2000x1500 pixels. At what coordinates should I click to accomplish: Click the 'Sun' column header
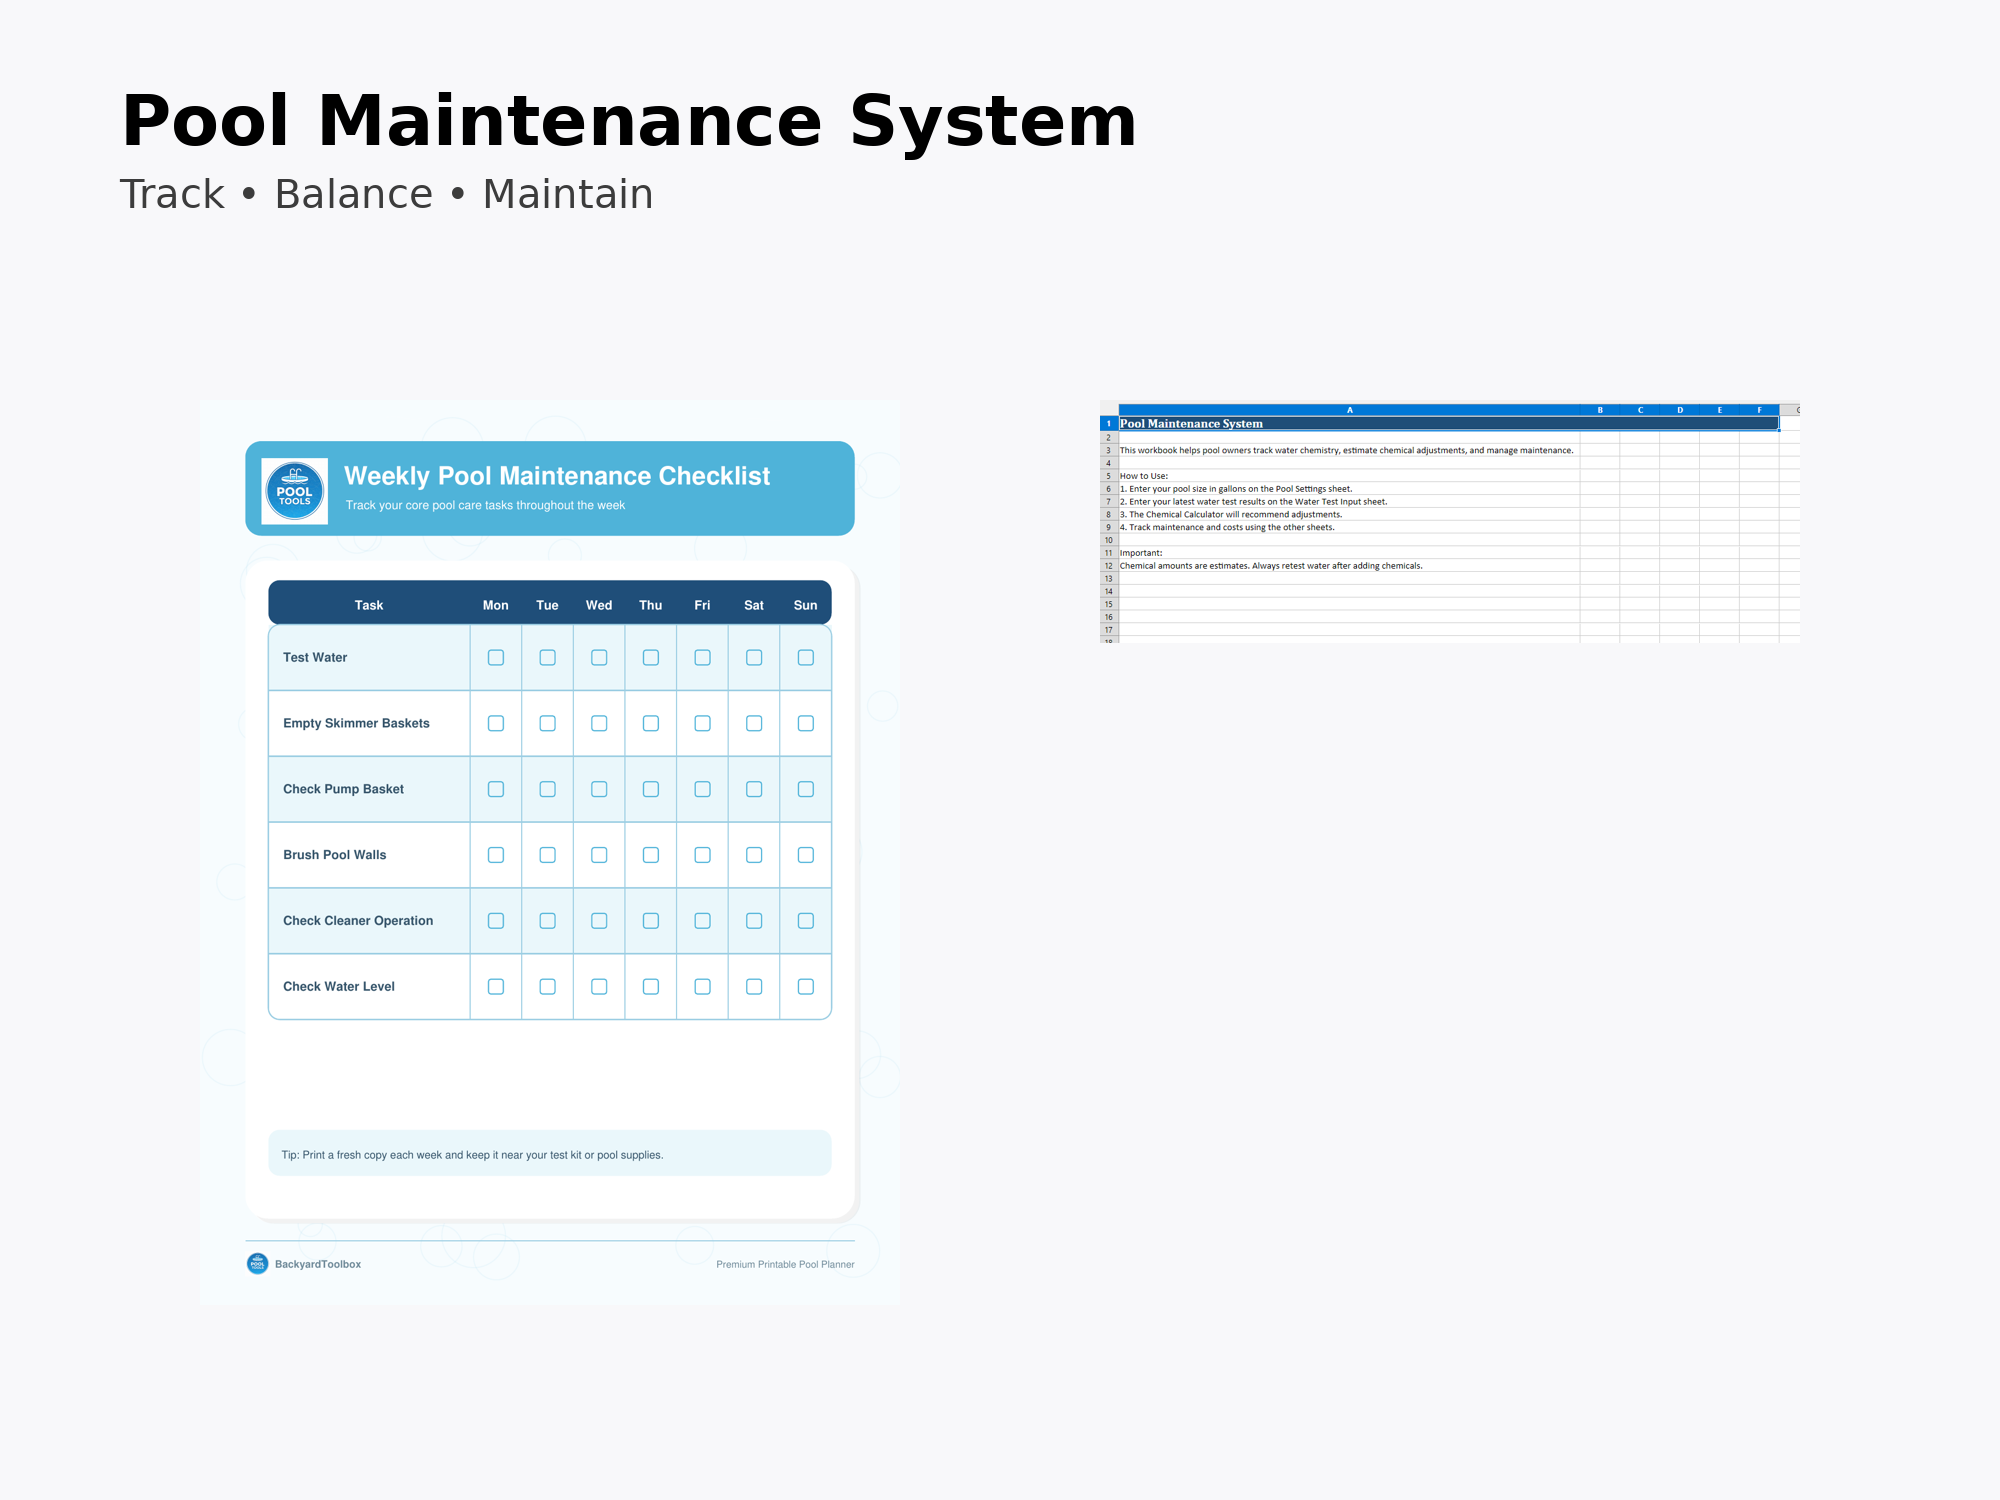pyautogui.click(x=806, y=605)
